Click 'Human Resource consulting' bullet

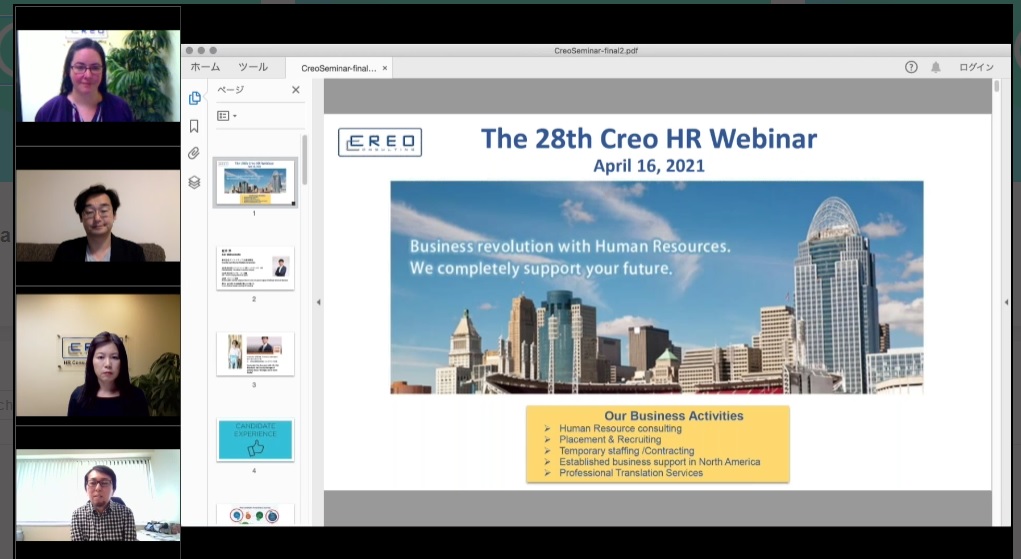620,428
